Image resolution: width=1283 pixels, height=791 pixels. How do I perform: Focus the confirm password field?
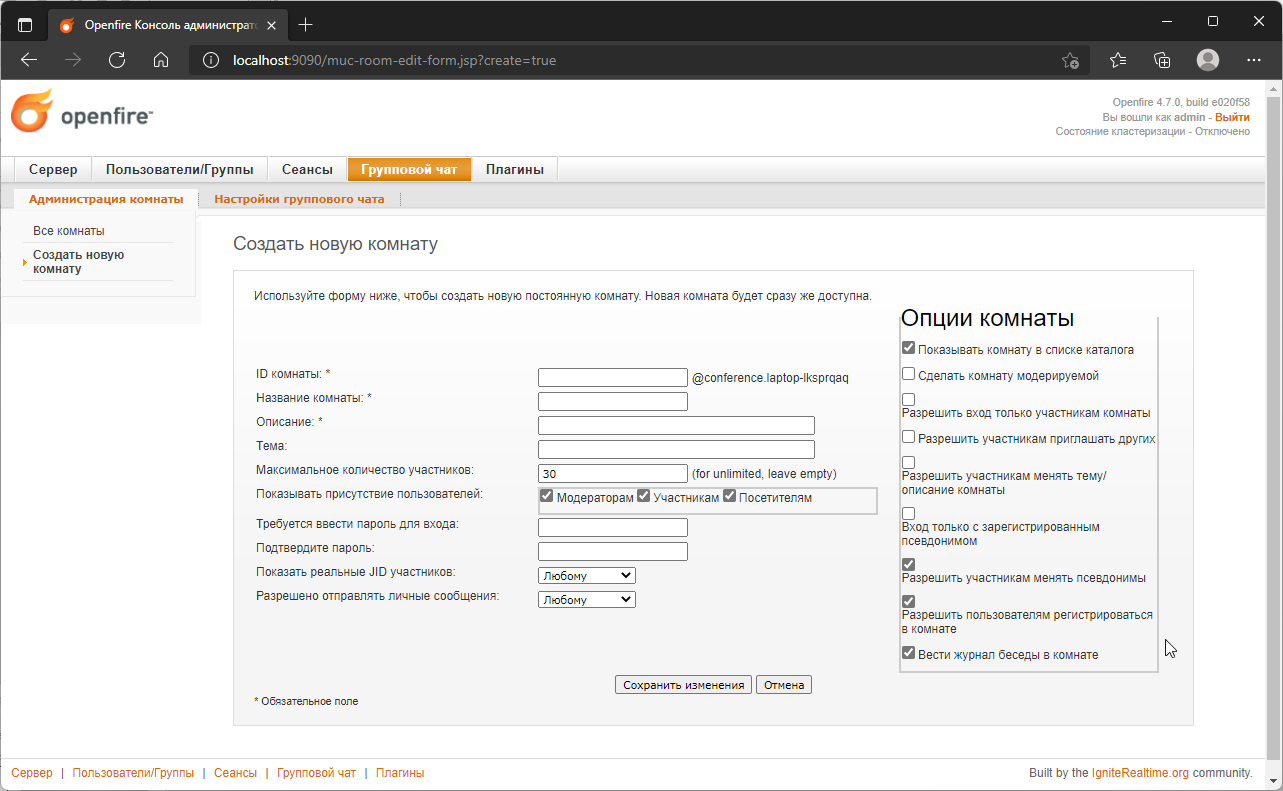613,551
